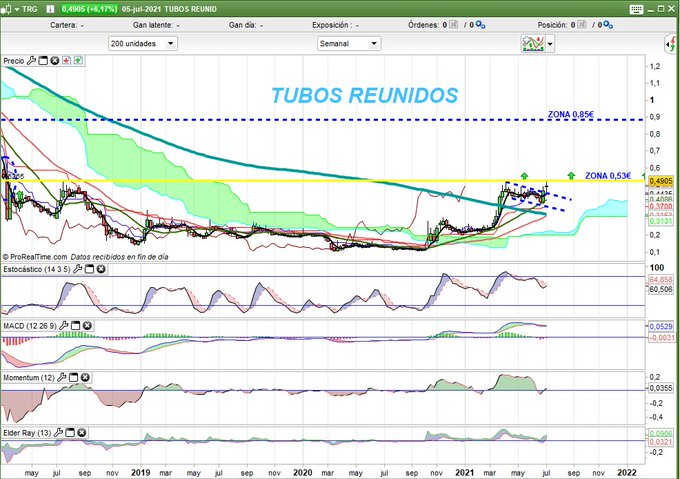Click the MACD (12 26 9) label

pos(29,326)
